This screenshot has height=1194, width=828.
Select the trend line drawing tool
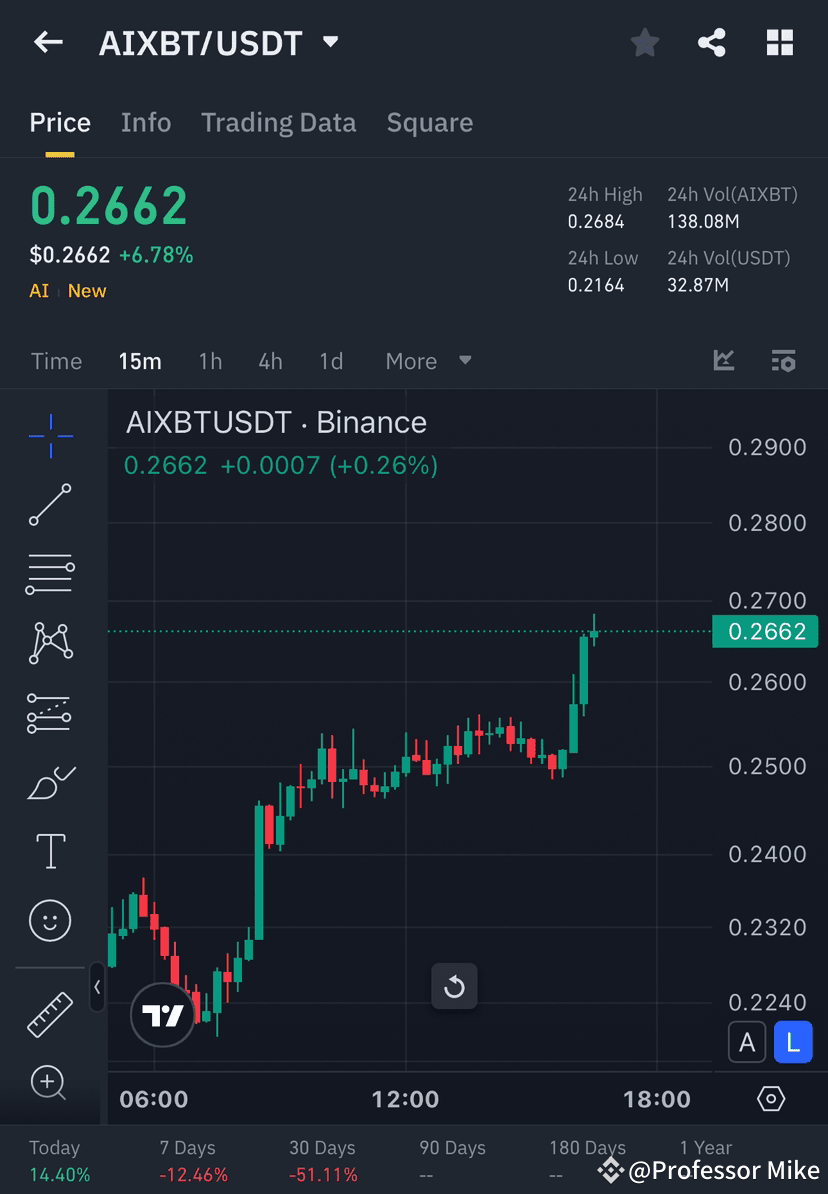click(x=50, y=505)
